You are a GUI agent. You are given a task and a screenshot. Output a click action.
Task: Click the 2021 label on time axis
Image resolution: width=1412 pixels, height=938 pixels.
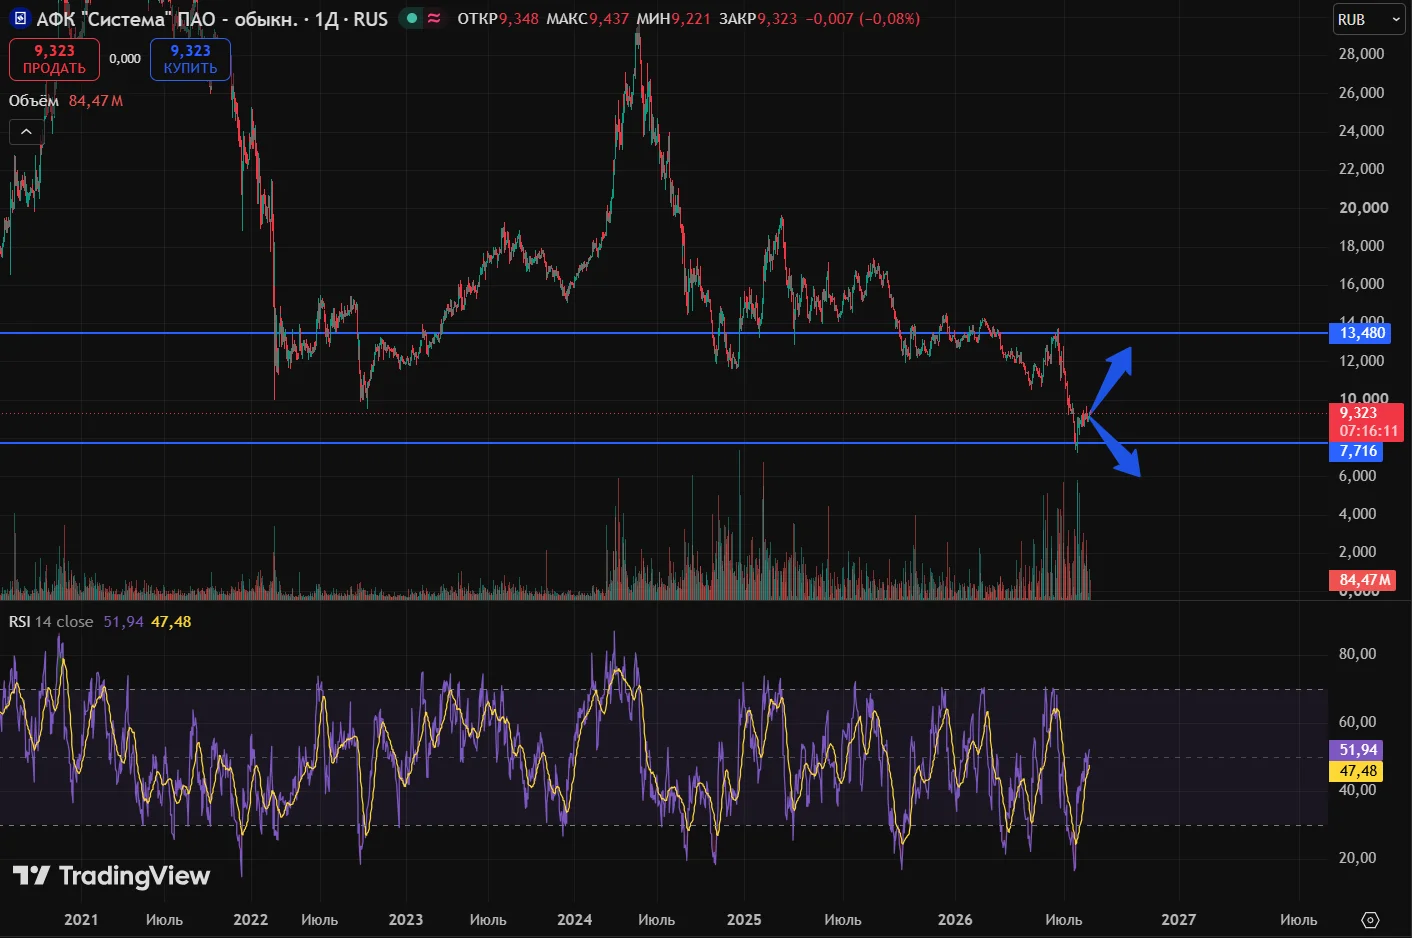pyautogui.click(x=81, y=920)
